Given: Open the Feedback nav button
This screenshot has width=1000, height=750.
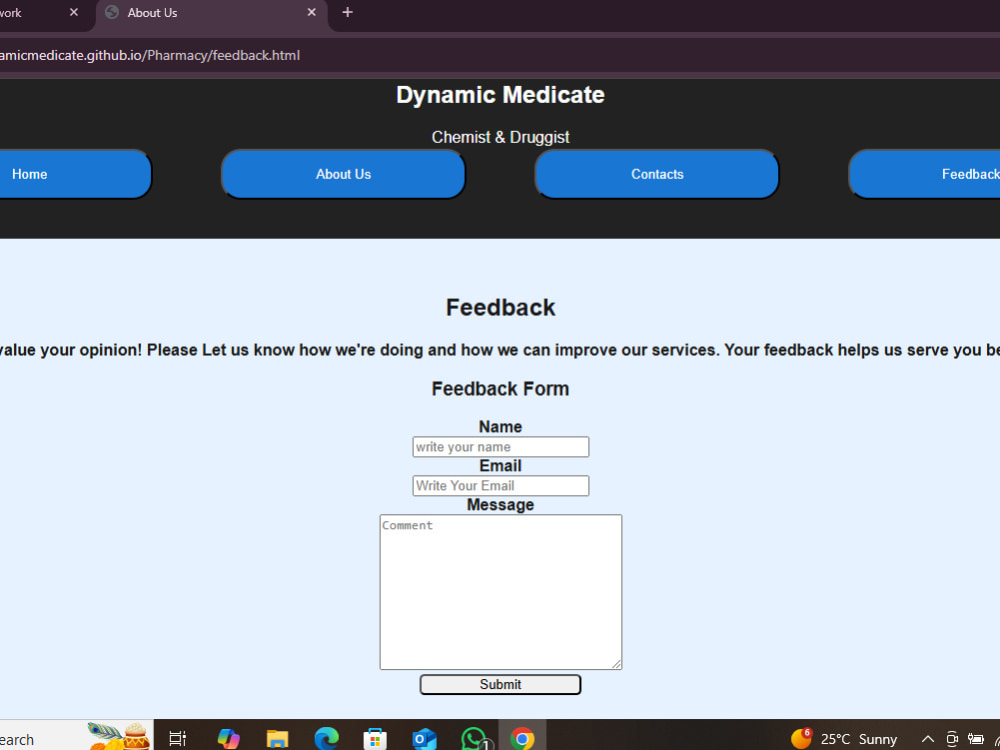Looking at the screenshot, I should [925, 174].
